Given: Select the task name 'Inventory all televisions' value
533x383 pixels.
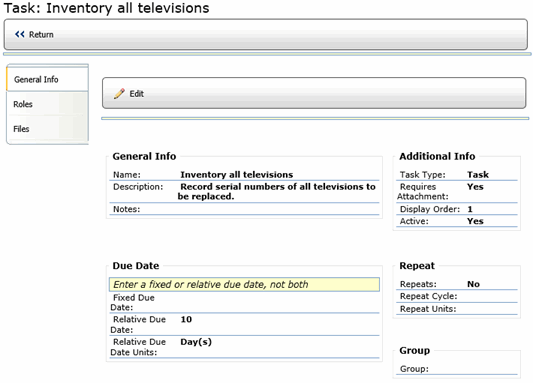Looking at the screenshot, I should pos(237,175).
